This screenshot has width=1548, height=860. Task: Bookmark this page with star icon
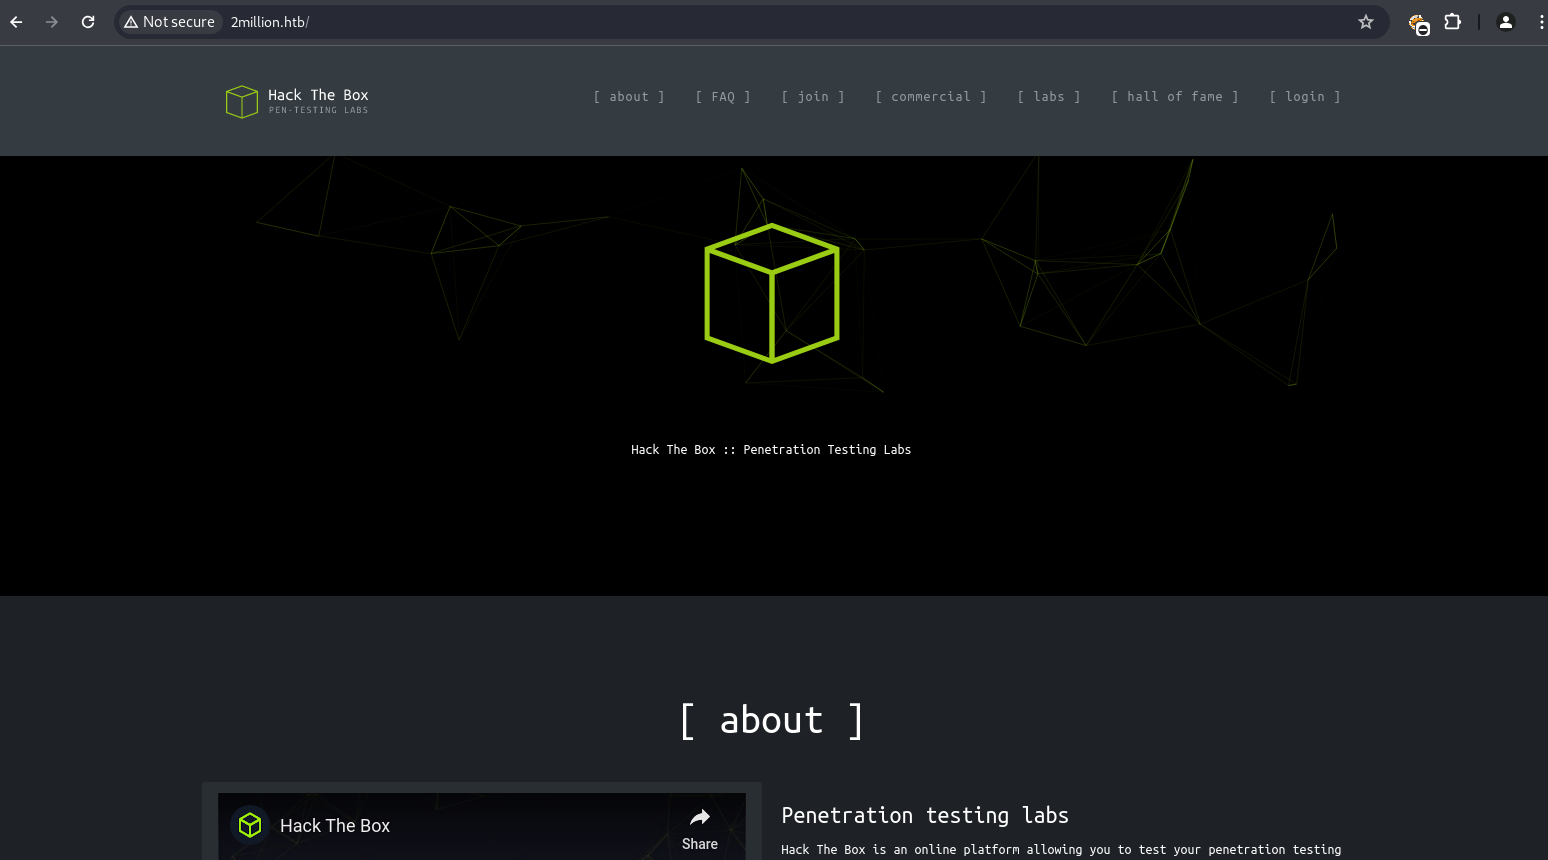click(x=1365, y=22)
